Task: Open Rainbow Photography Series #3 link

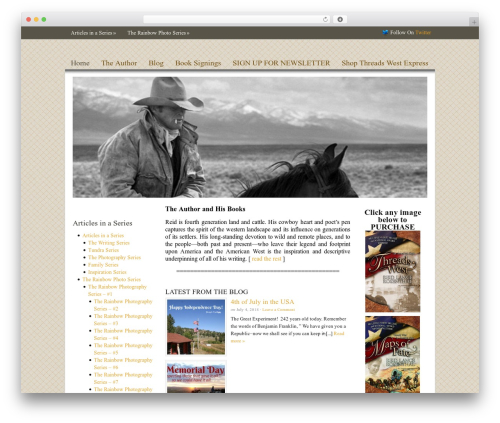Action: (x=123, y=320)
